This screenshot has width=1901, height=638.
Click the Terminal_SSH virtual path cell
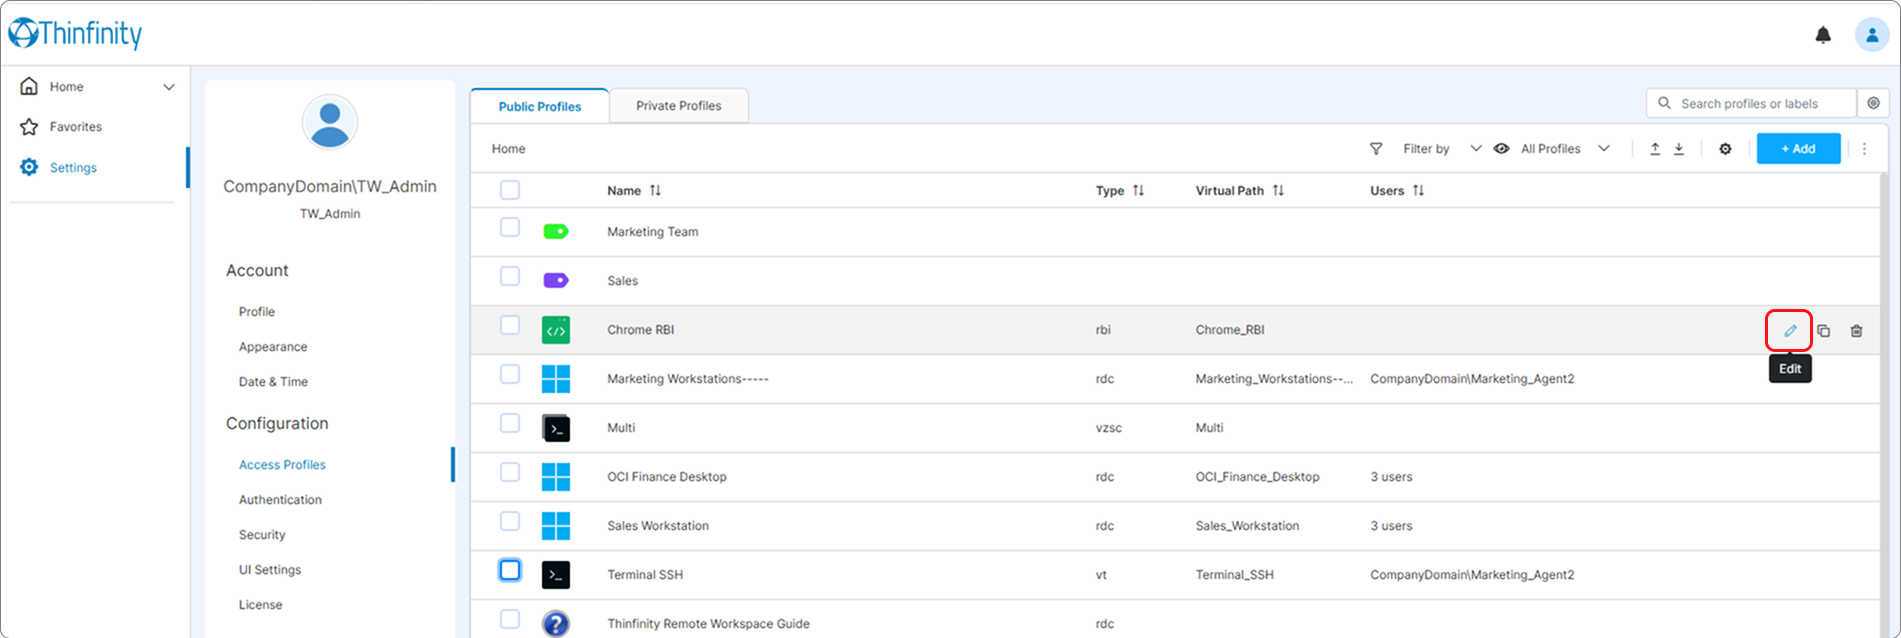click(x=1235, y=575)
